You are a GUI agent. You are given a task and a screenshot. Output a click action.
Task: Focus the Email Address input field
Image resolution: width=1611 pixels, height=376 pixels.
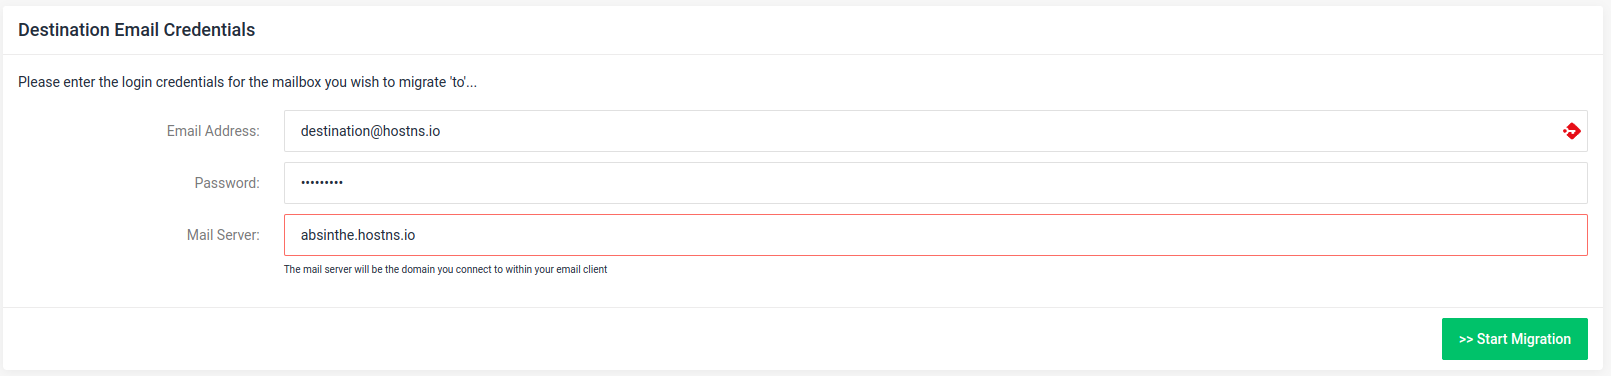tap(935, 131)
